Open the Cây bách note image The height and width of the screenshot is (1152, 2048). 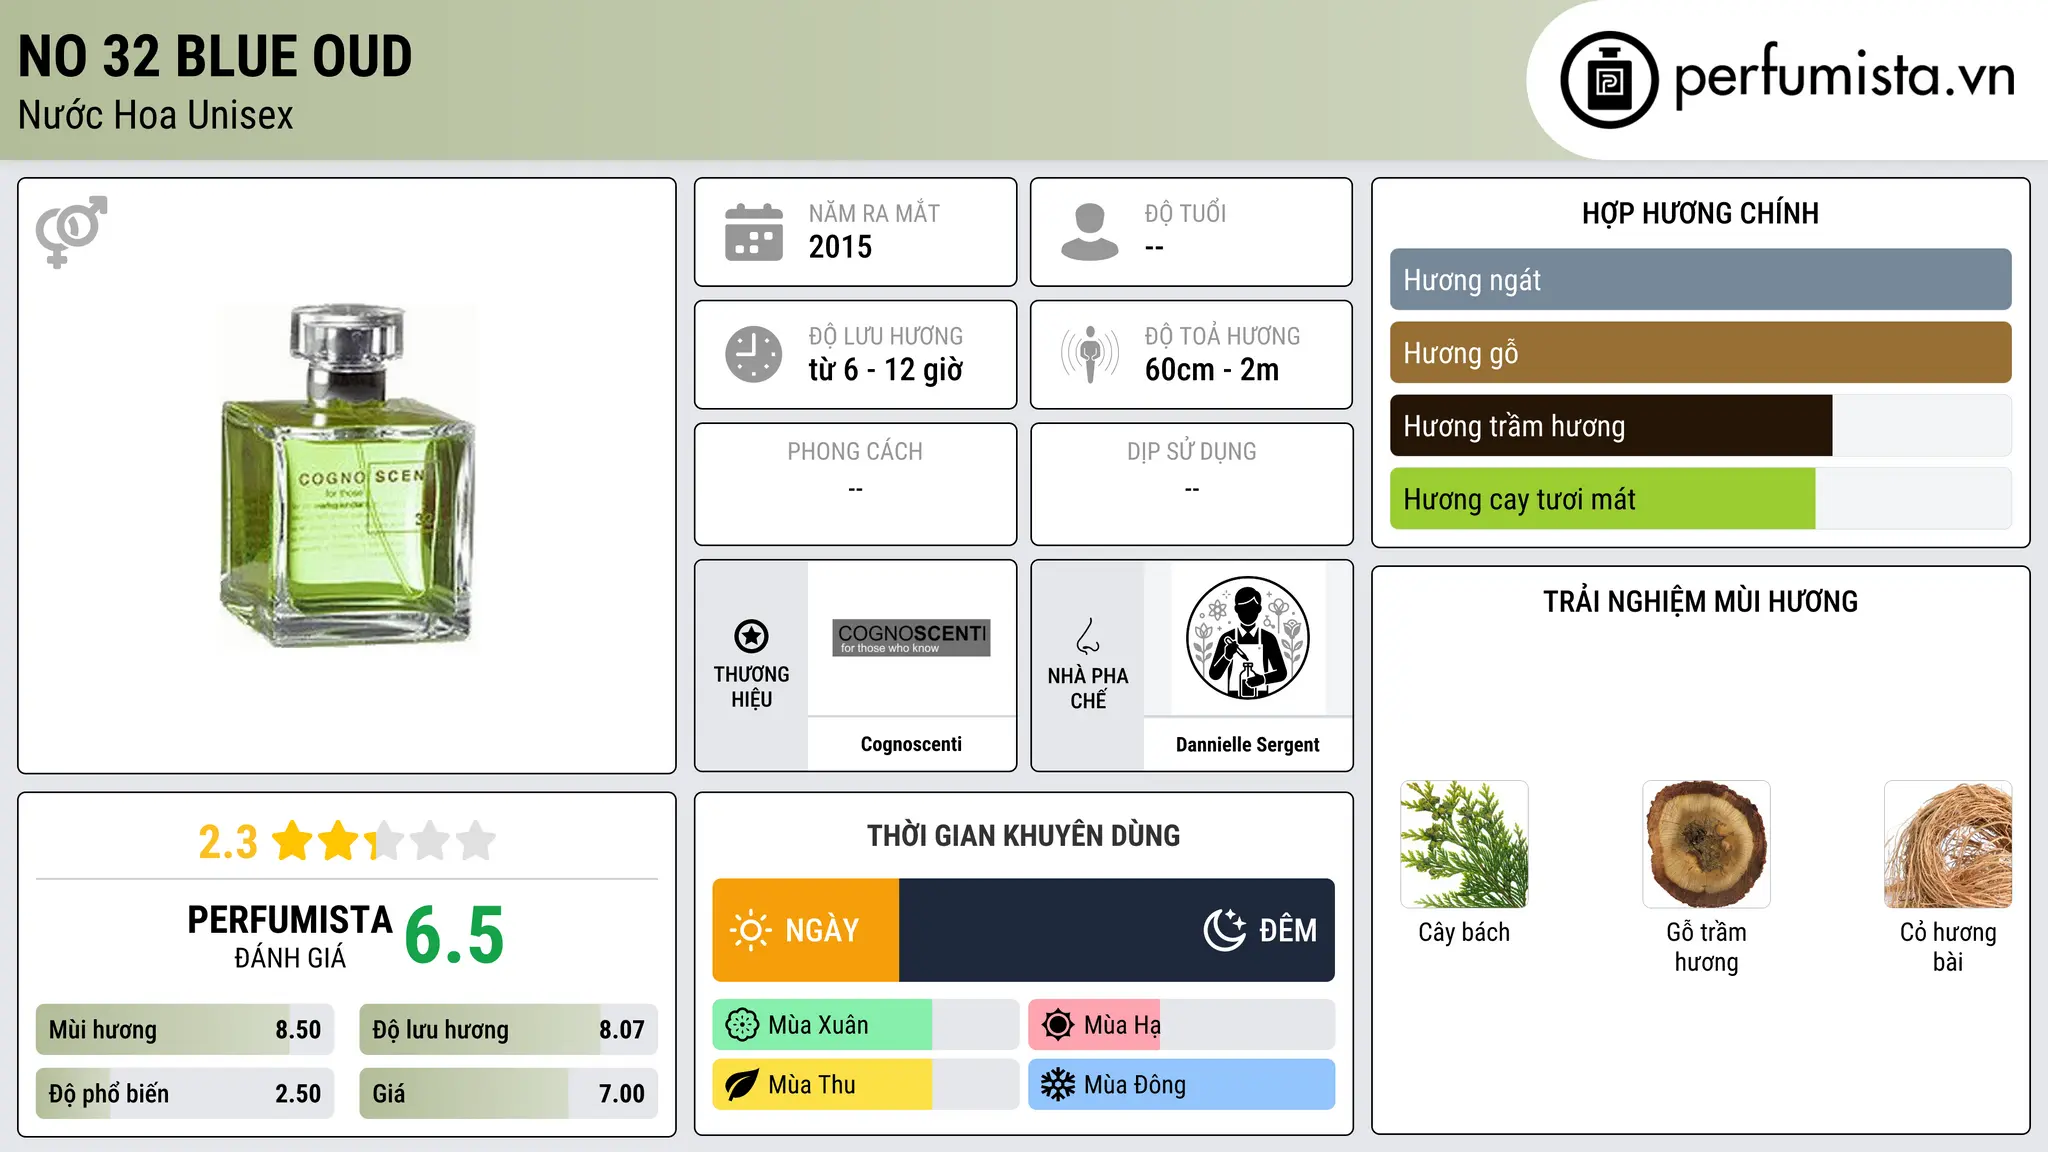[1464, 844]
